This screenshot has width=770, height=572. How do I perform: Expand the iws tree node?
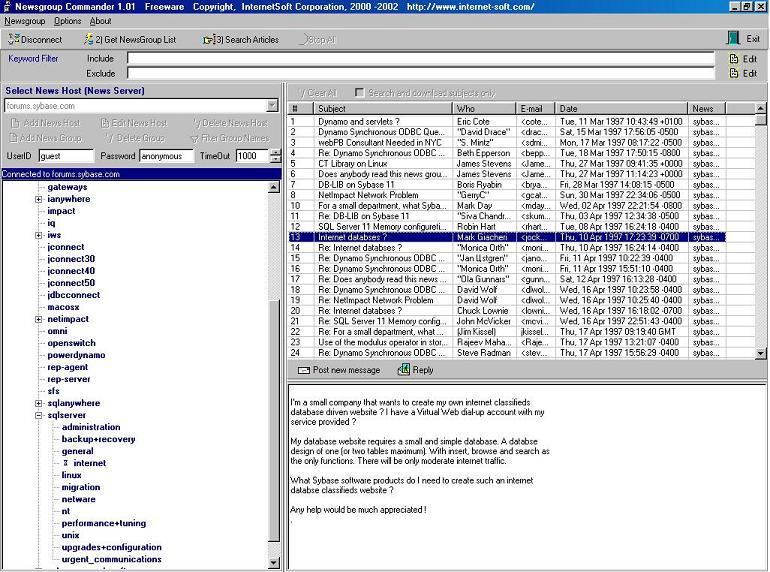(38, 235)
